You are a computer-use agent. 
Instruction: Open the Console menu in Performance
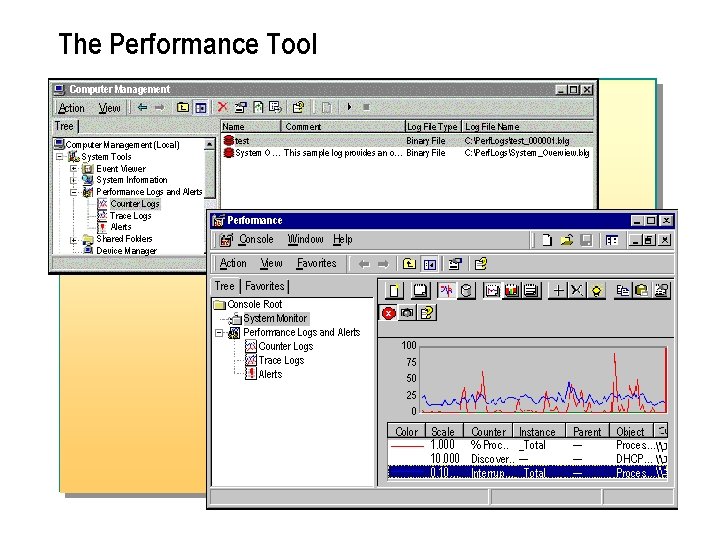click(256, 239)
